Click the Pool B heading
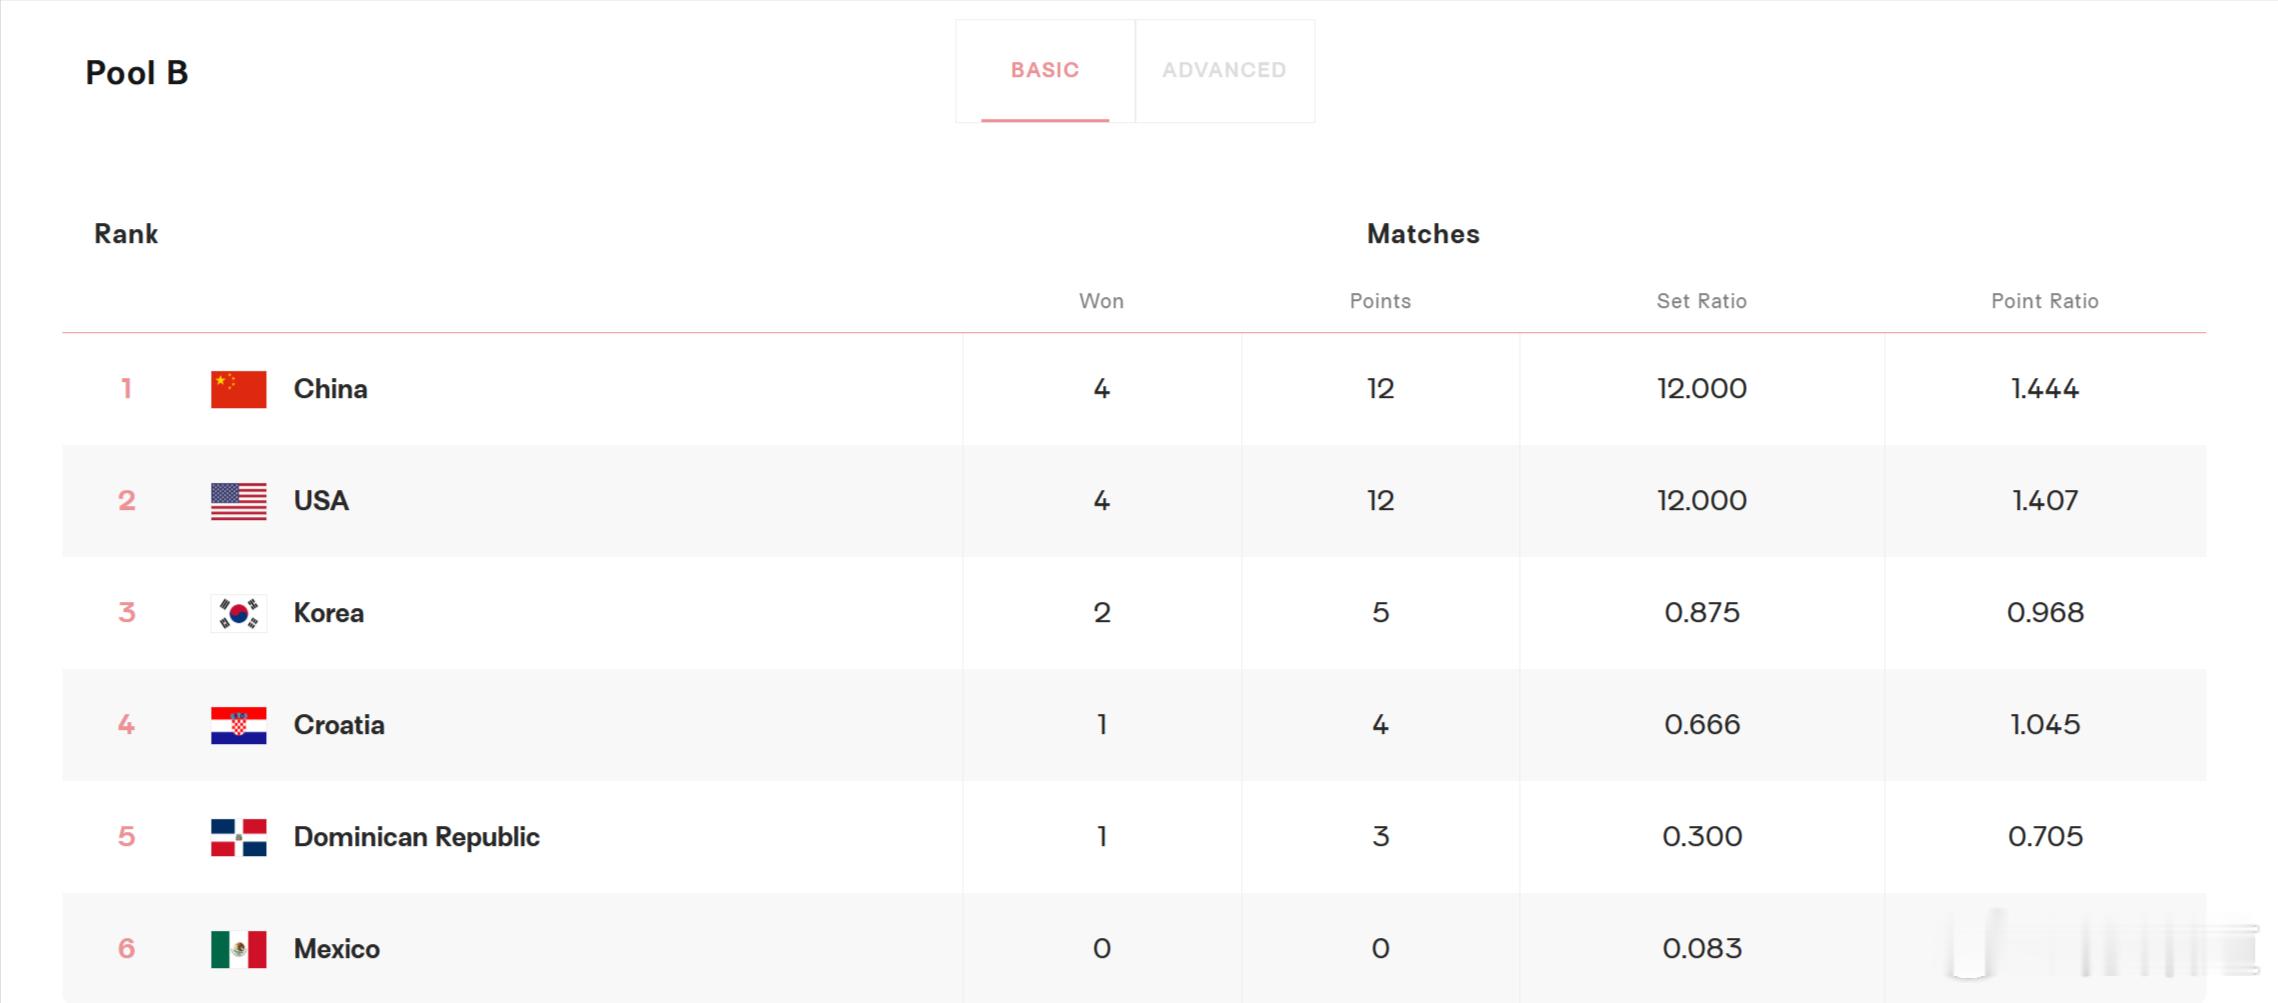The width and height of the screenshot is (2278, 1003). [137, 73]
